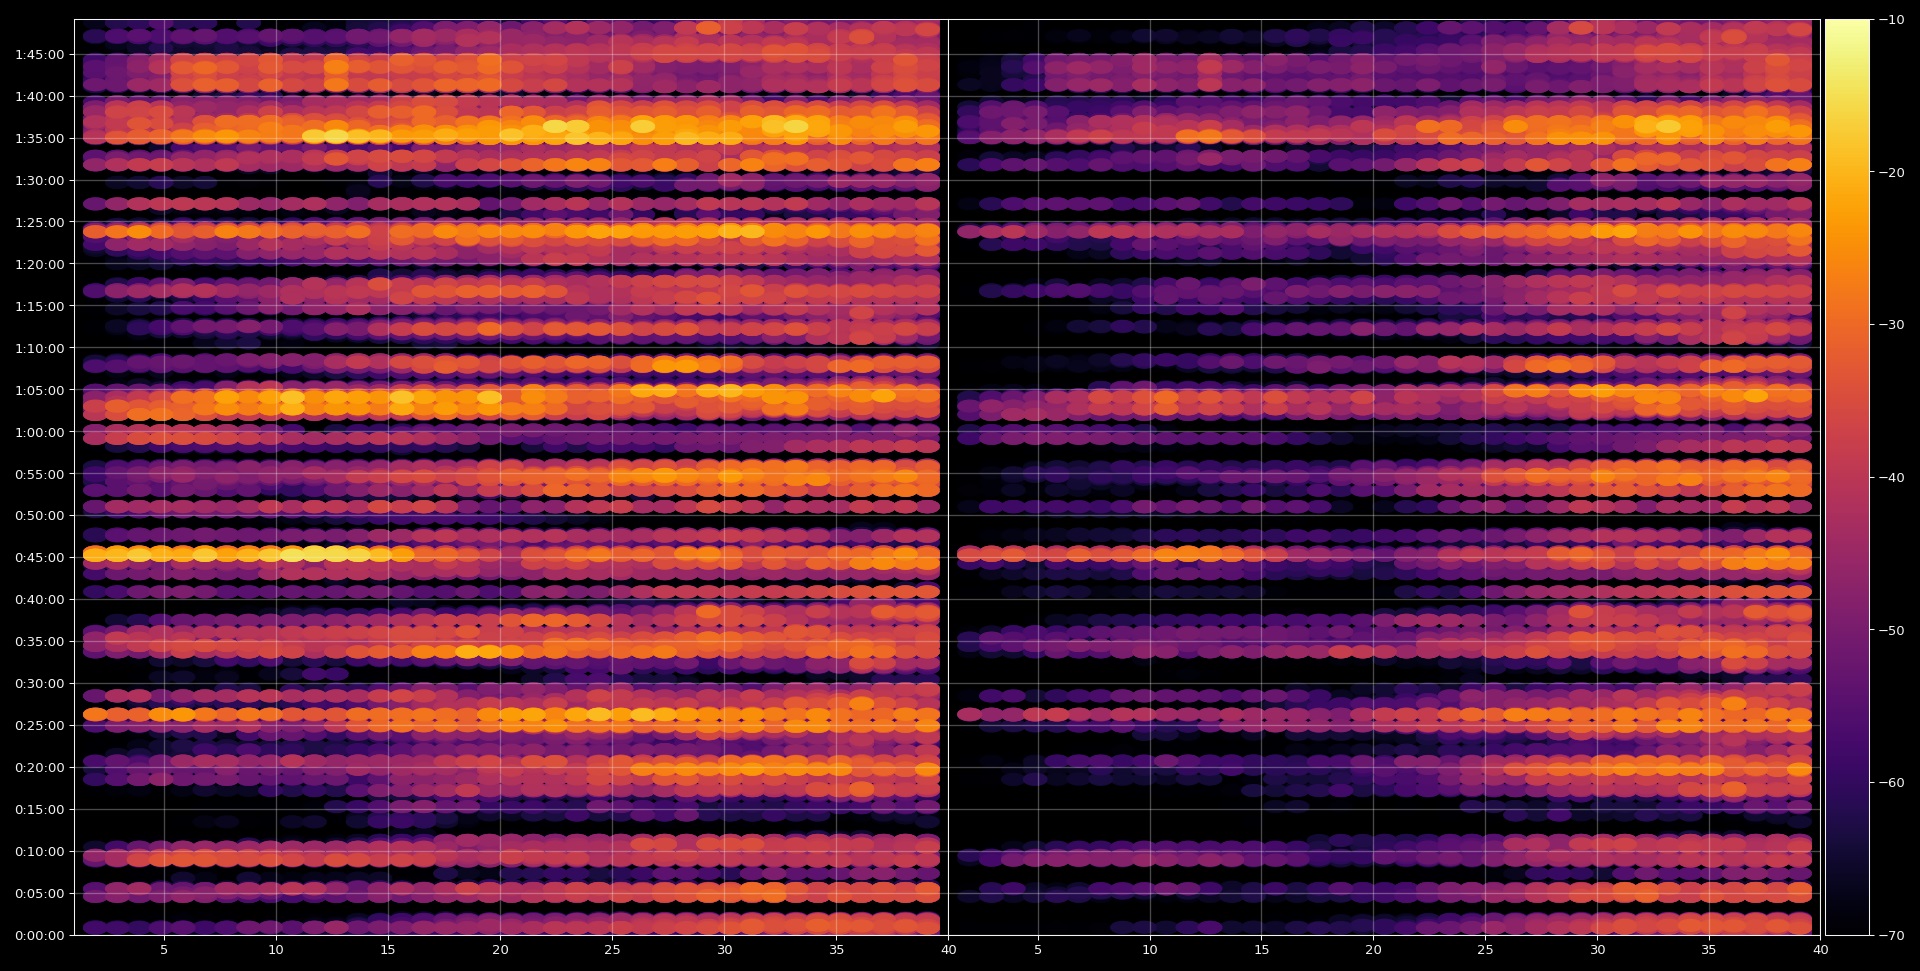Pick the 1:45:00 y-axis label

39,55
